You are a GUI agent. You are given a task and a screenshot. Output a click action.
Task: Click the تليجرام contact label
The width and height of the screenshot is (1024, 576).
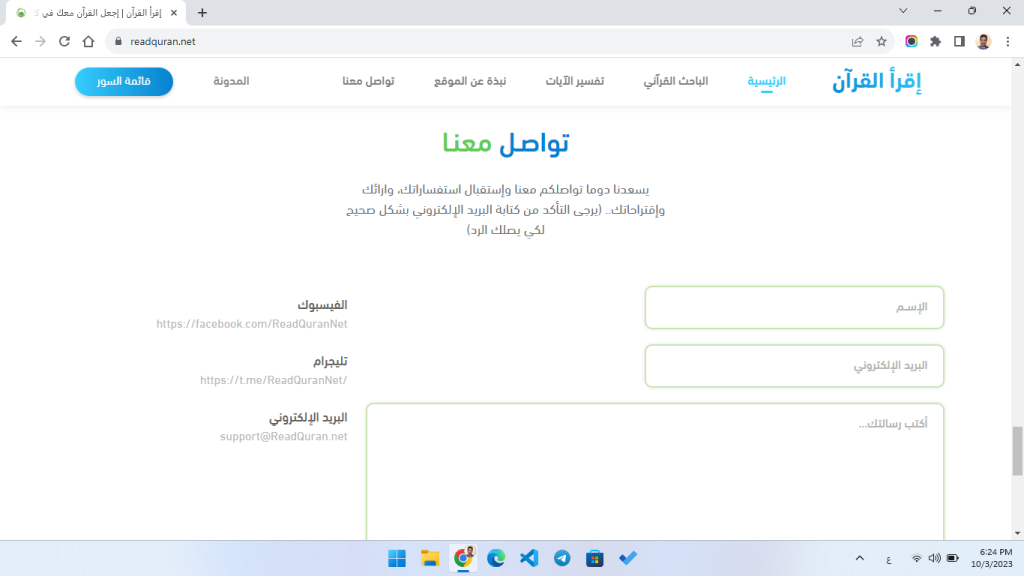[330, 361]
